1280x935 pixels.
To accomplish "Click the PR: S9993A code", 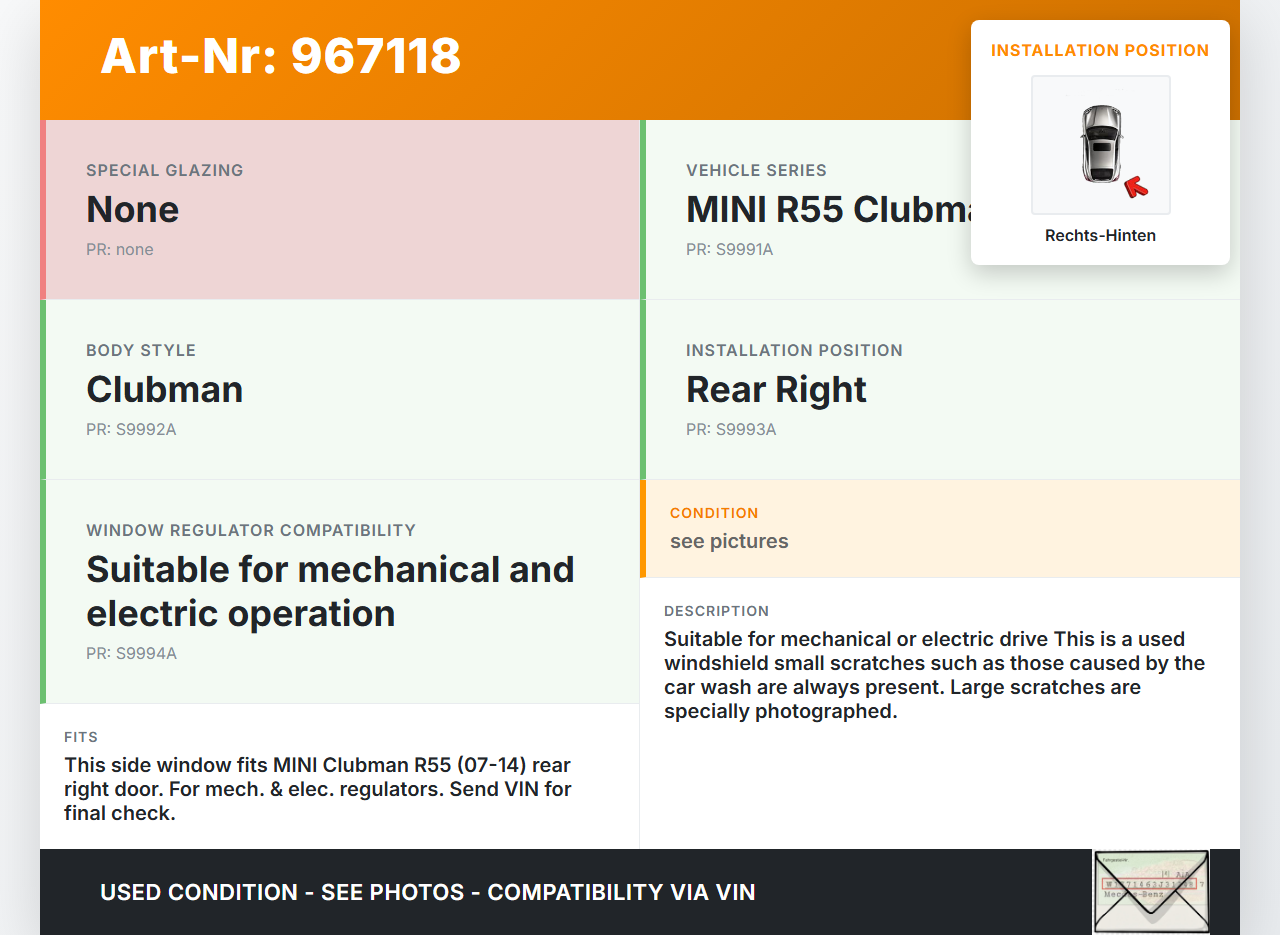I will coord(731,430).
